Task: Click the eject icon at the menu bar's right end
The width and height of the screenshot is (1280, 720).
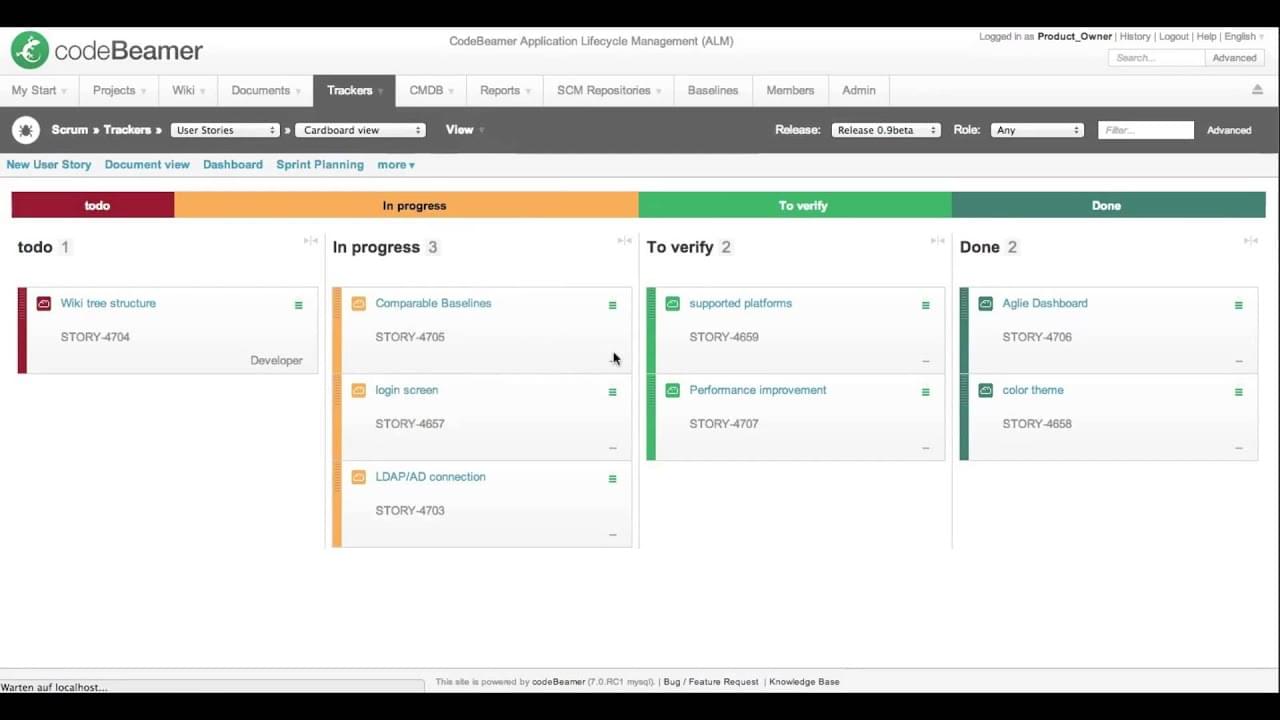Action: (1257, 90)
